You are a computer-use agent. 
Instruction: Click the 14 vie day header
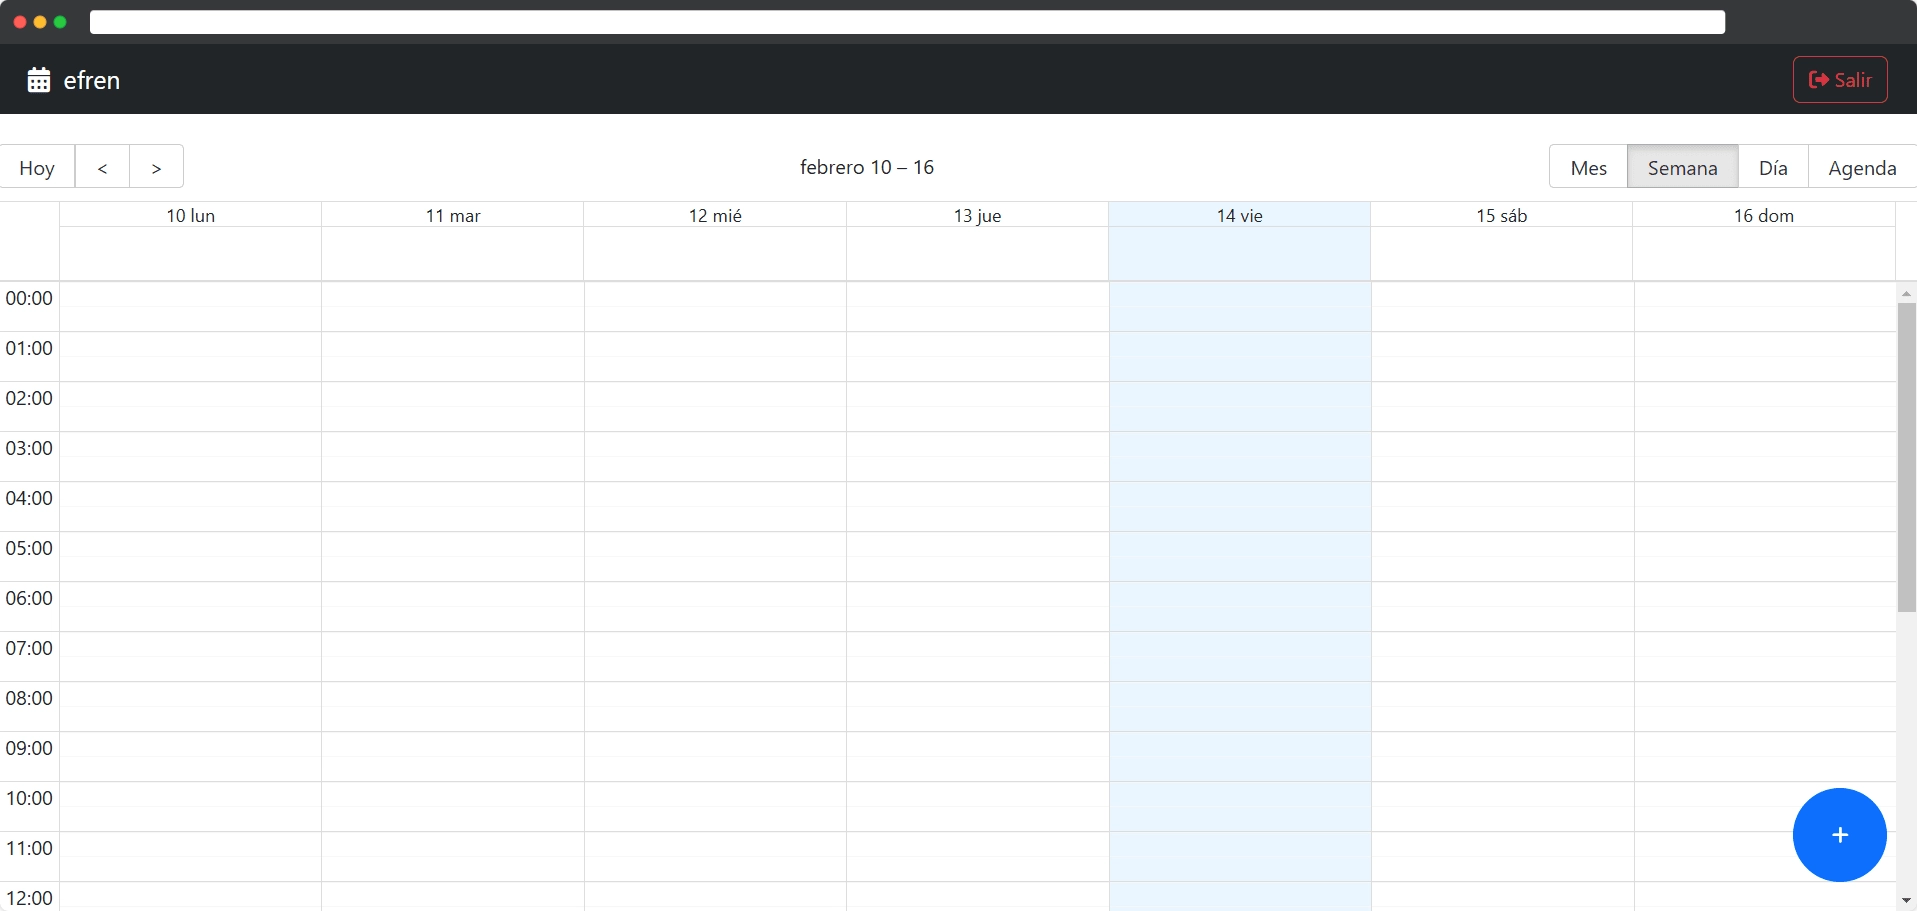point(1239,215)
